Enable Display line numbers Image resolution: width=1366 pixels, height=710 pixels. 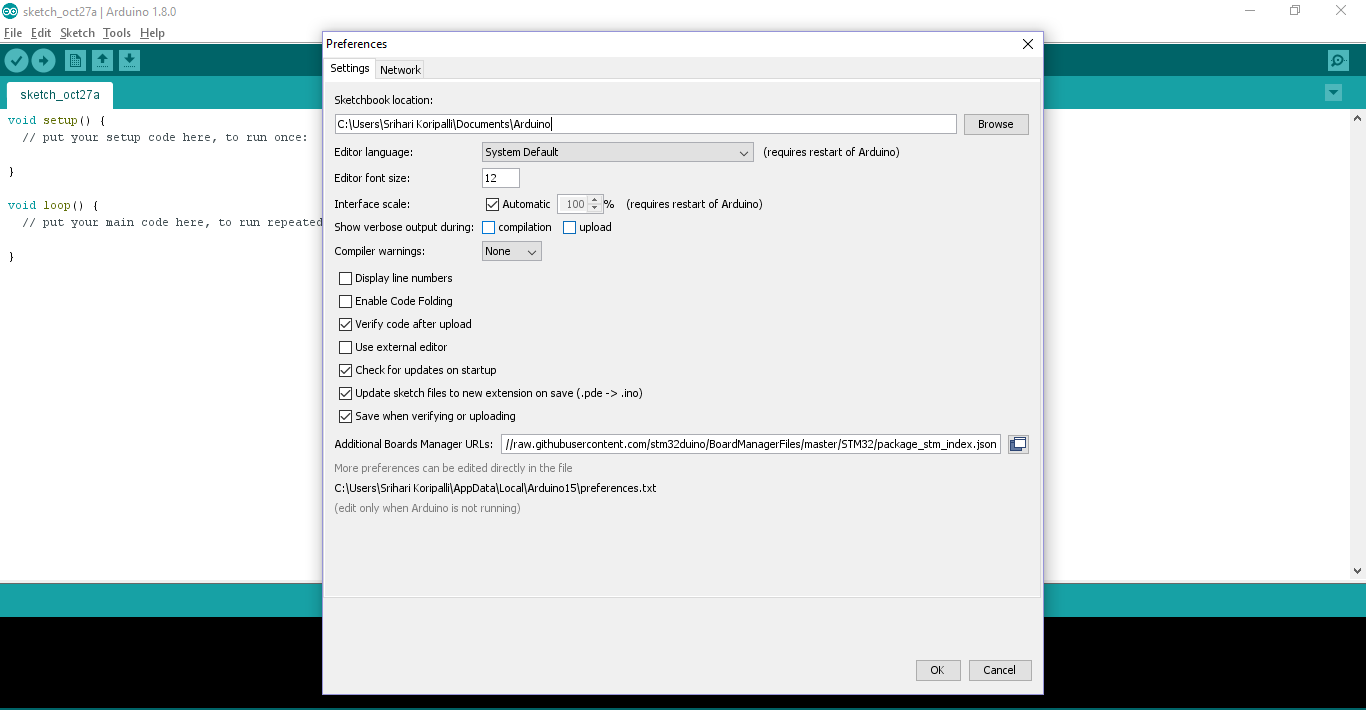coord(345,278)
